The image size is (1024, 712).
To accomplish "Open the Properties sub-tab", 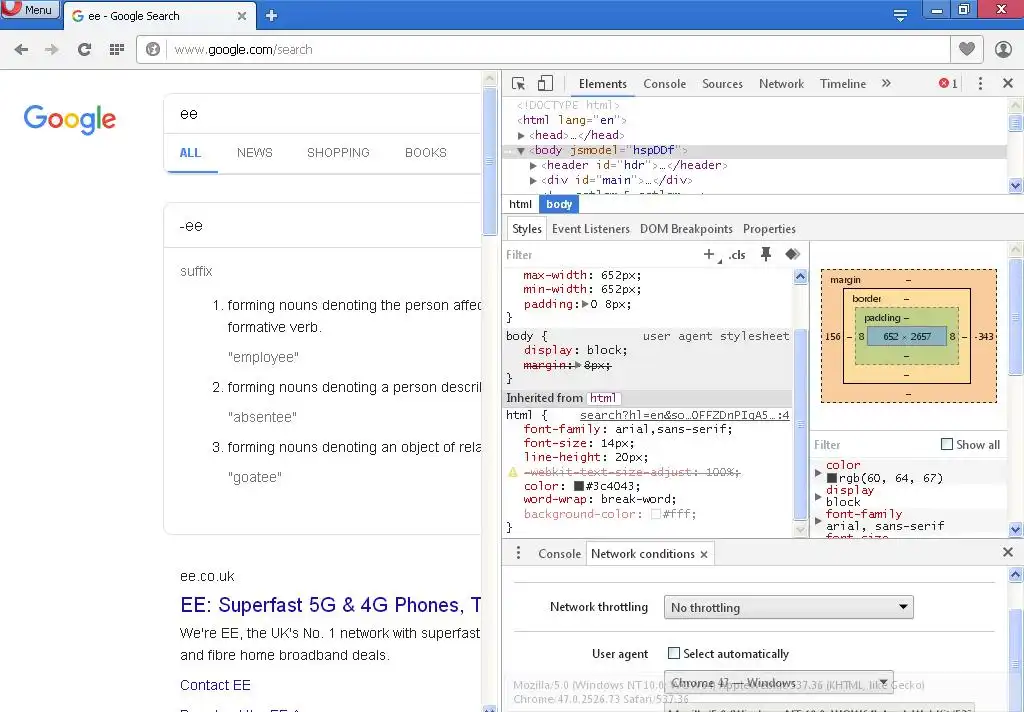I will pyautogui.click(x=769, y=229).
